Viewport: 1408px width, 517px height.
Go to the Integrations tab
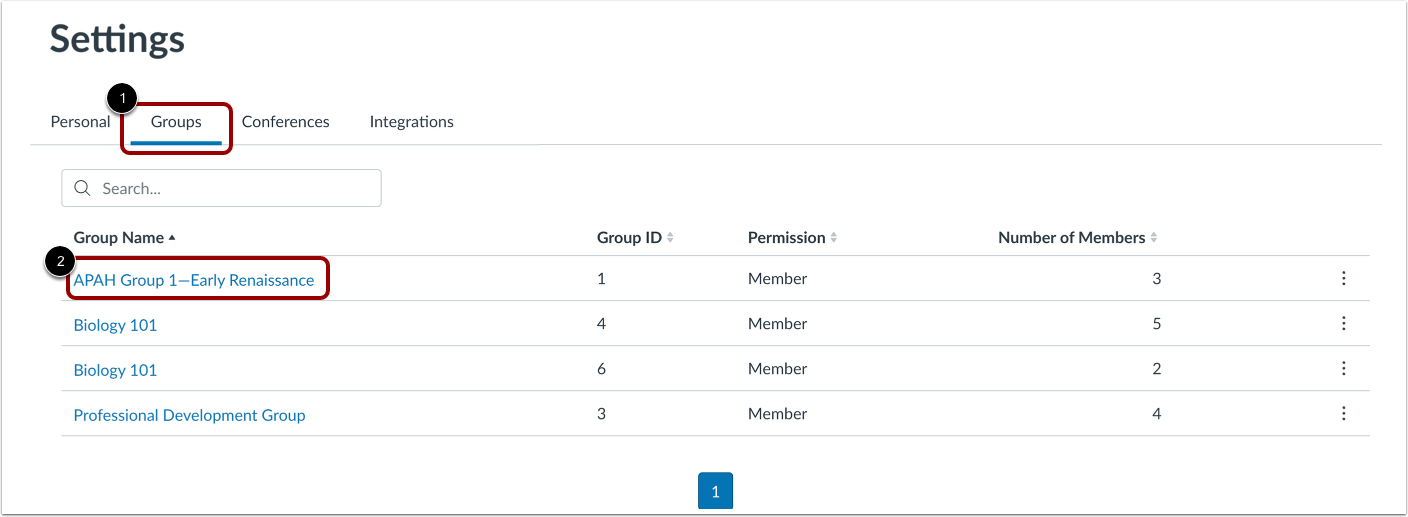[x=411, y=122]
